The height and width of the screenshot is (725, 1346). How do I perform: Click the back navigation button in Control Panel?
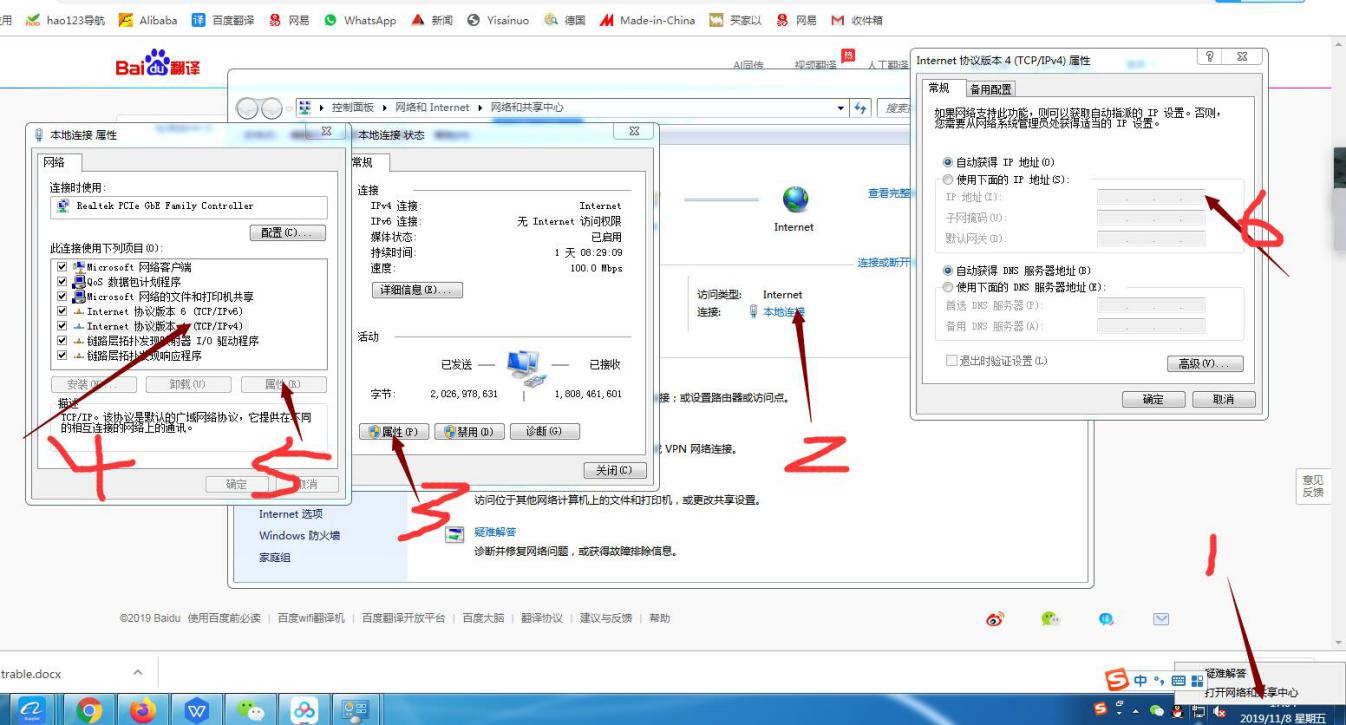pyautogui.click(x=246, y=108)
